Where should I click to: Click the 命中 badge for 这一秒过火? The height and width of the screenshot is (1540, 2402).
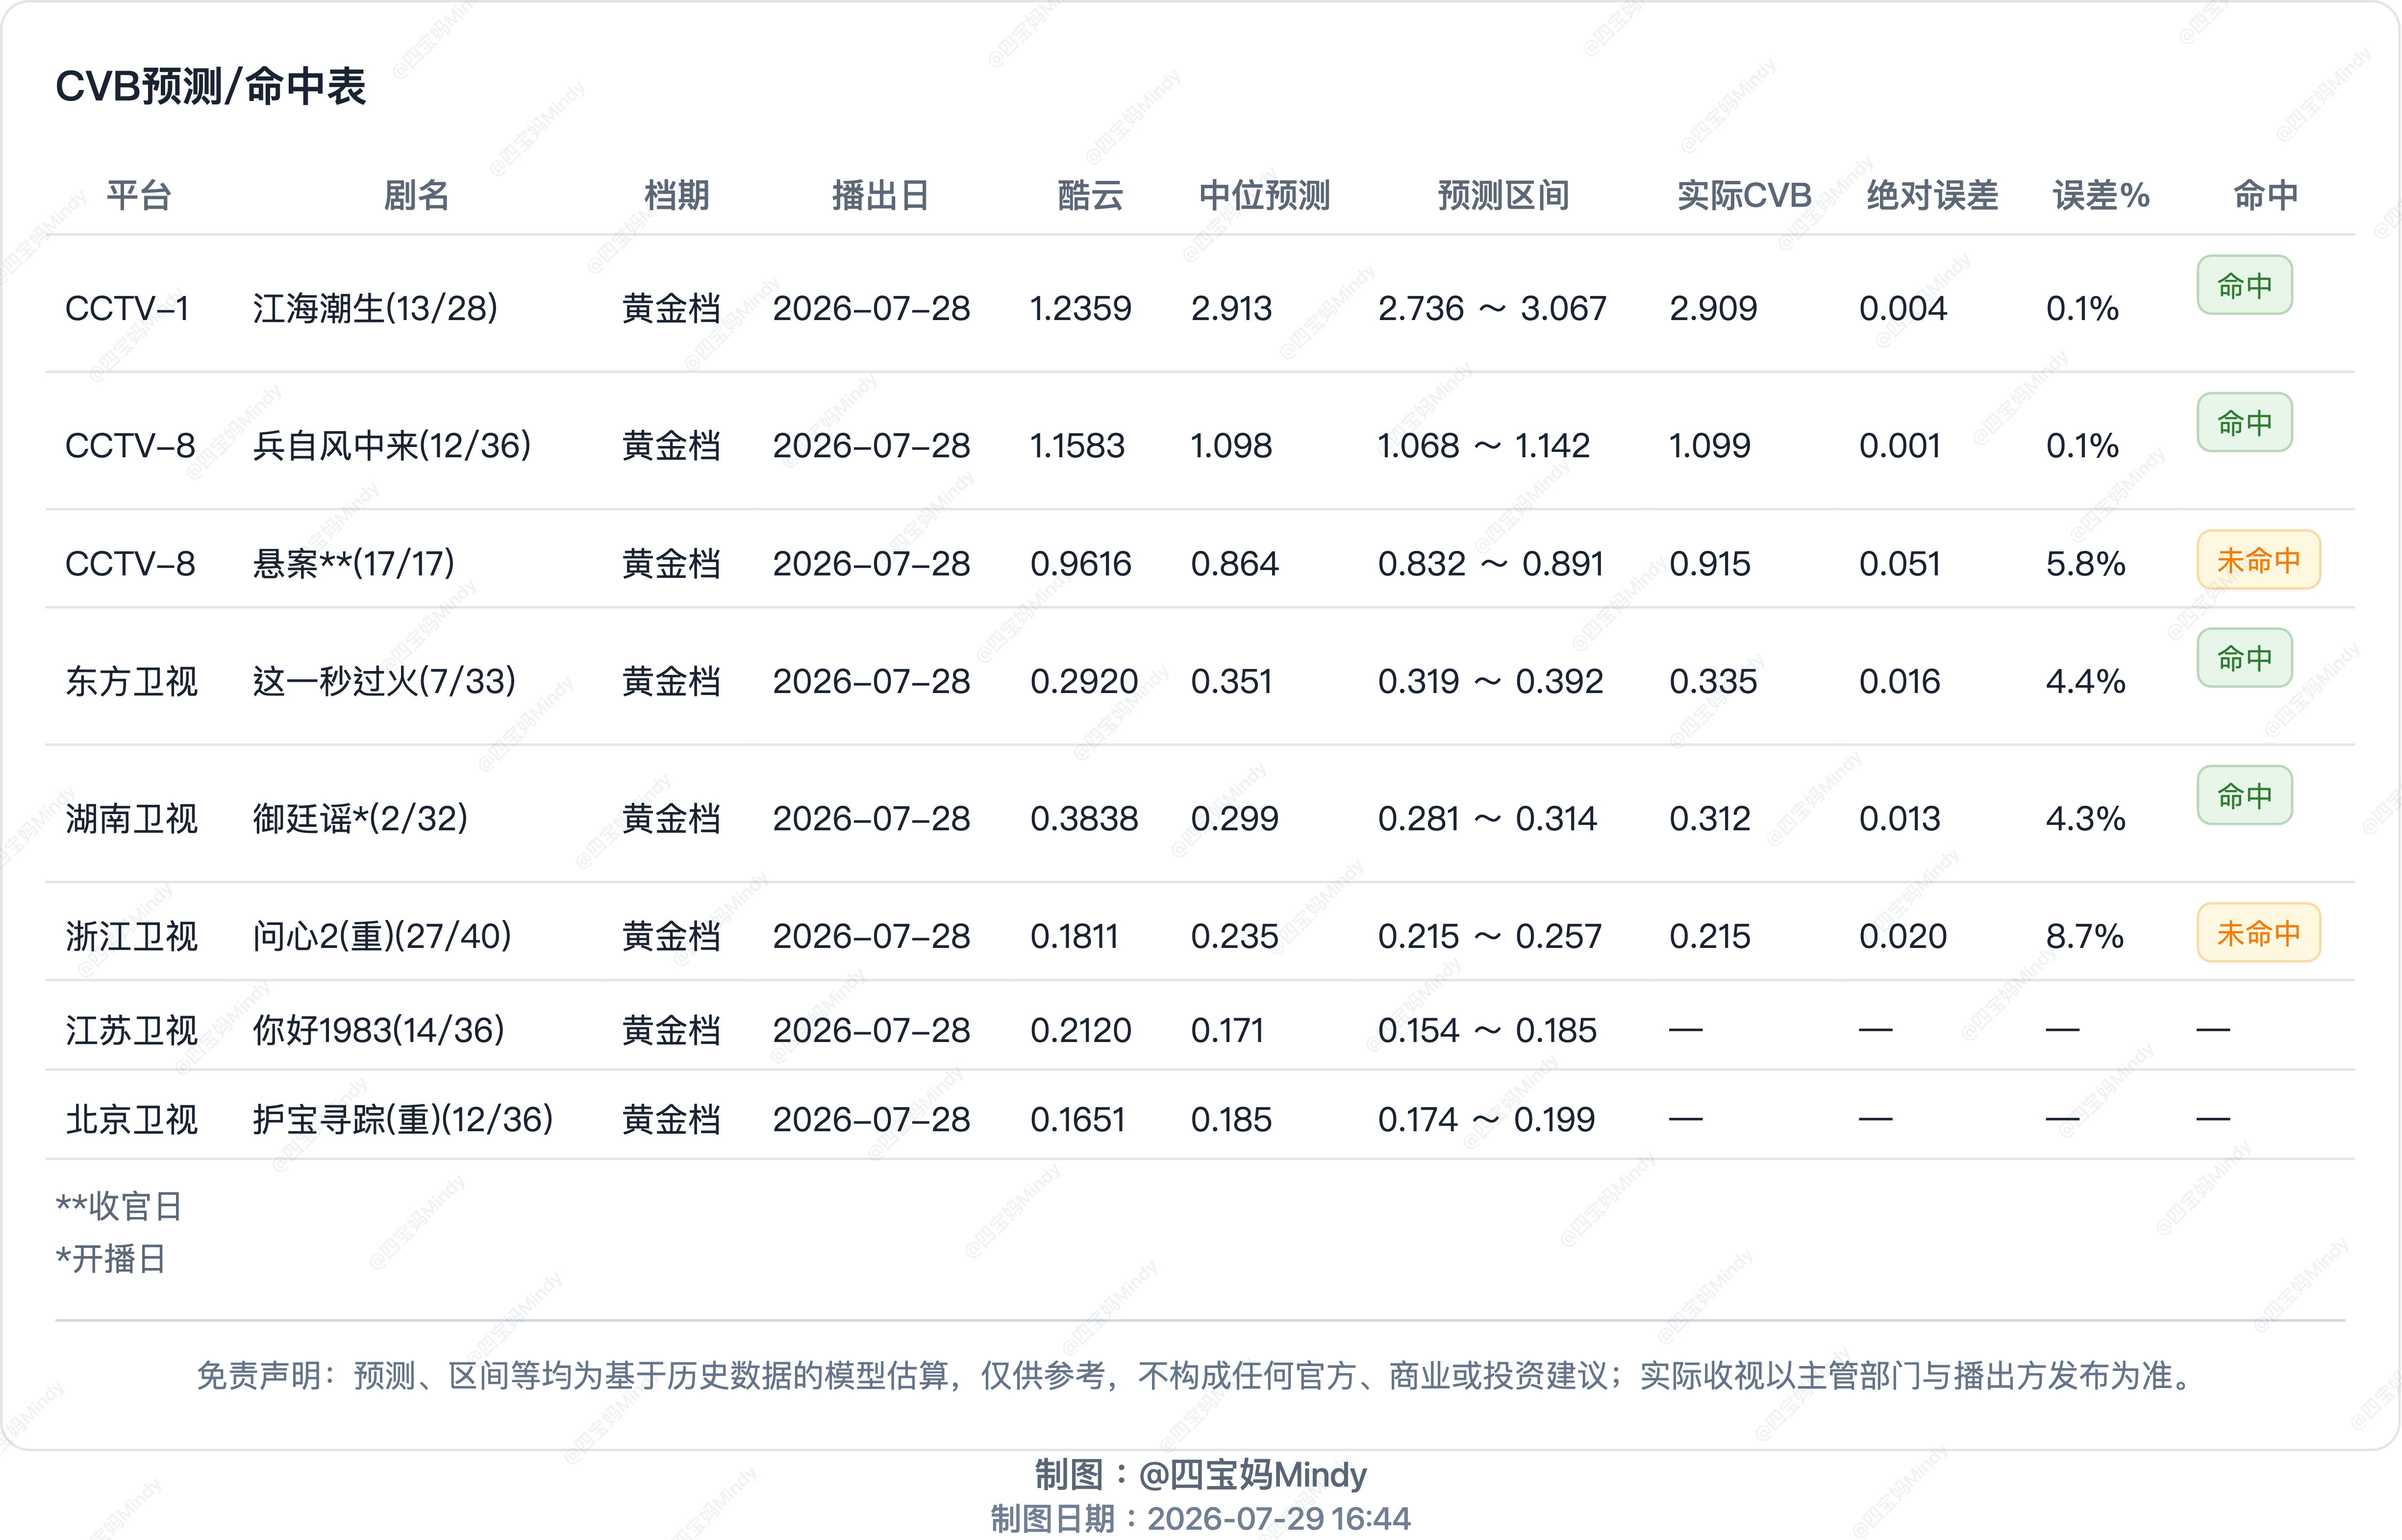(2244, 658)
